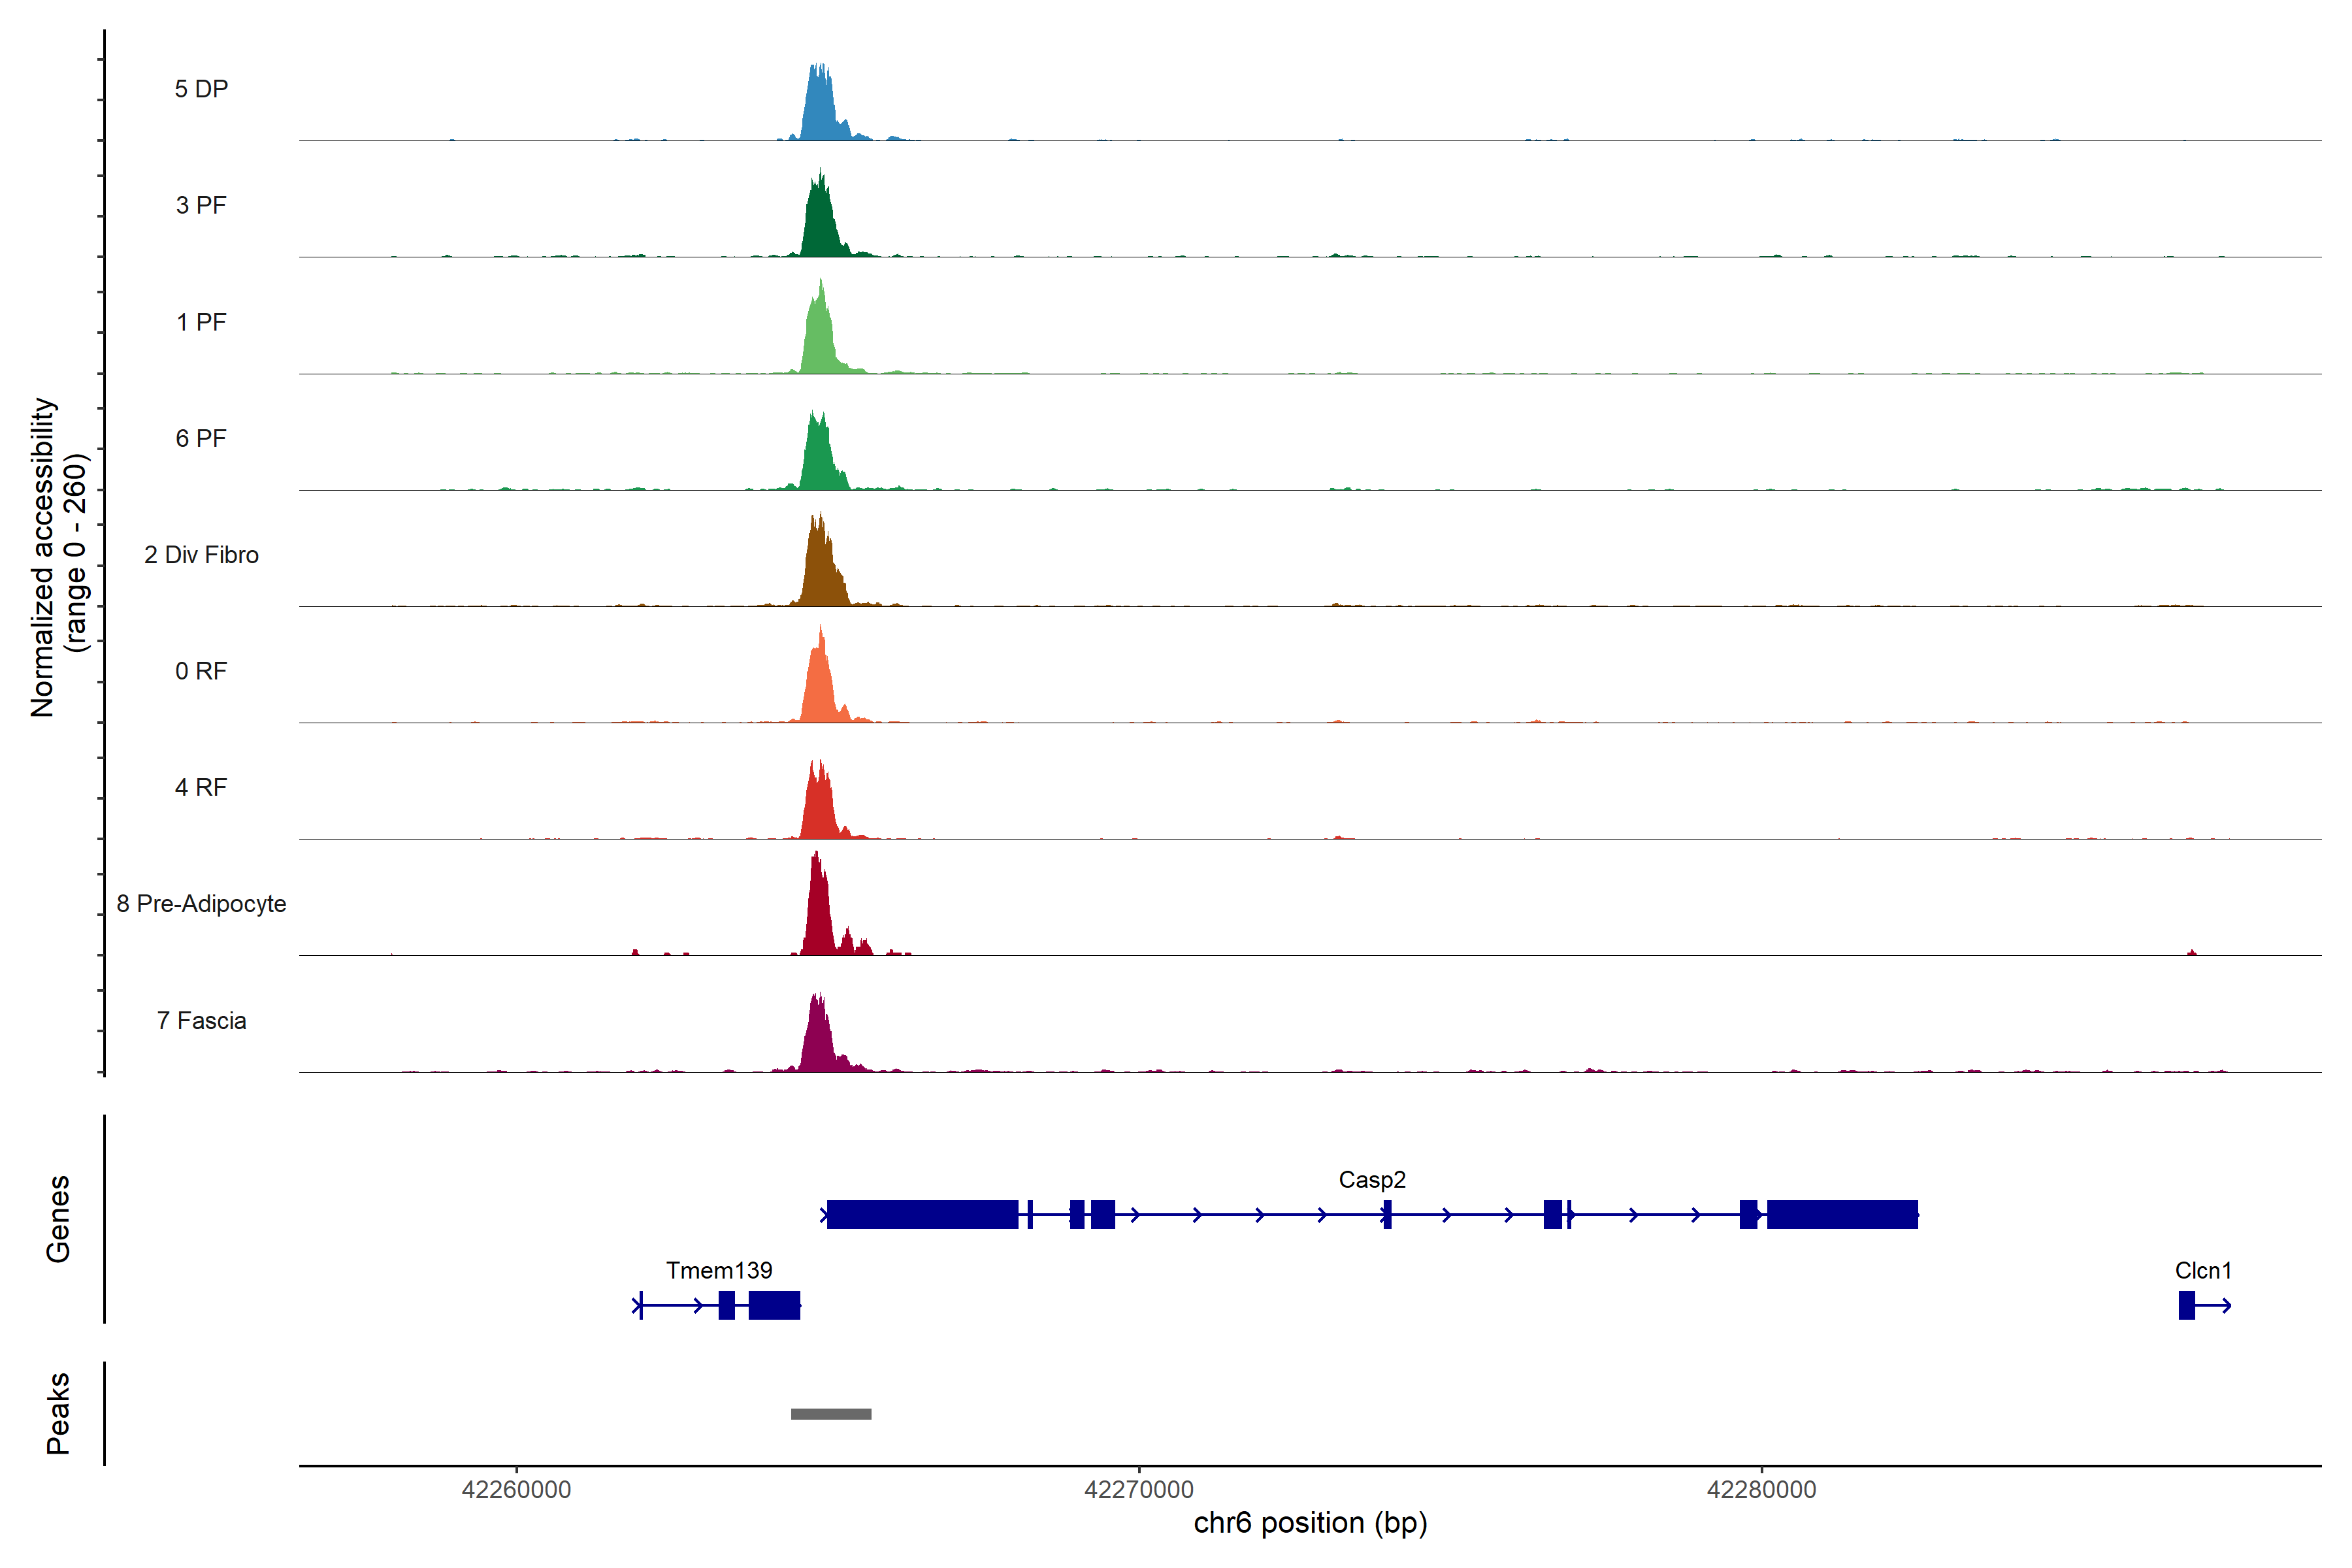The height and width of the screenshot is (1568, 2352).
Task: Click the chr6 position (bp) axis title
Action: (1310, 1523)
